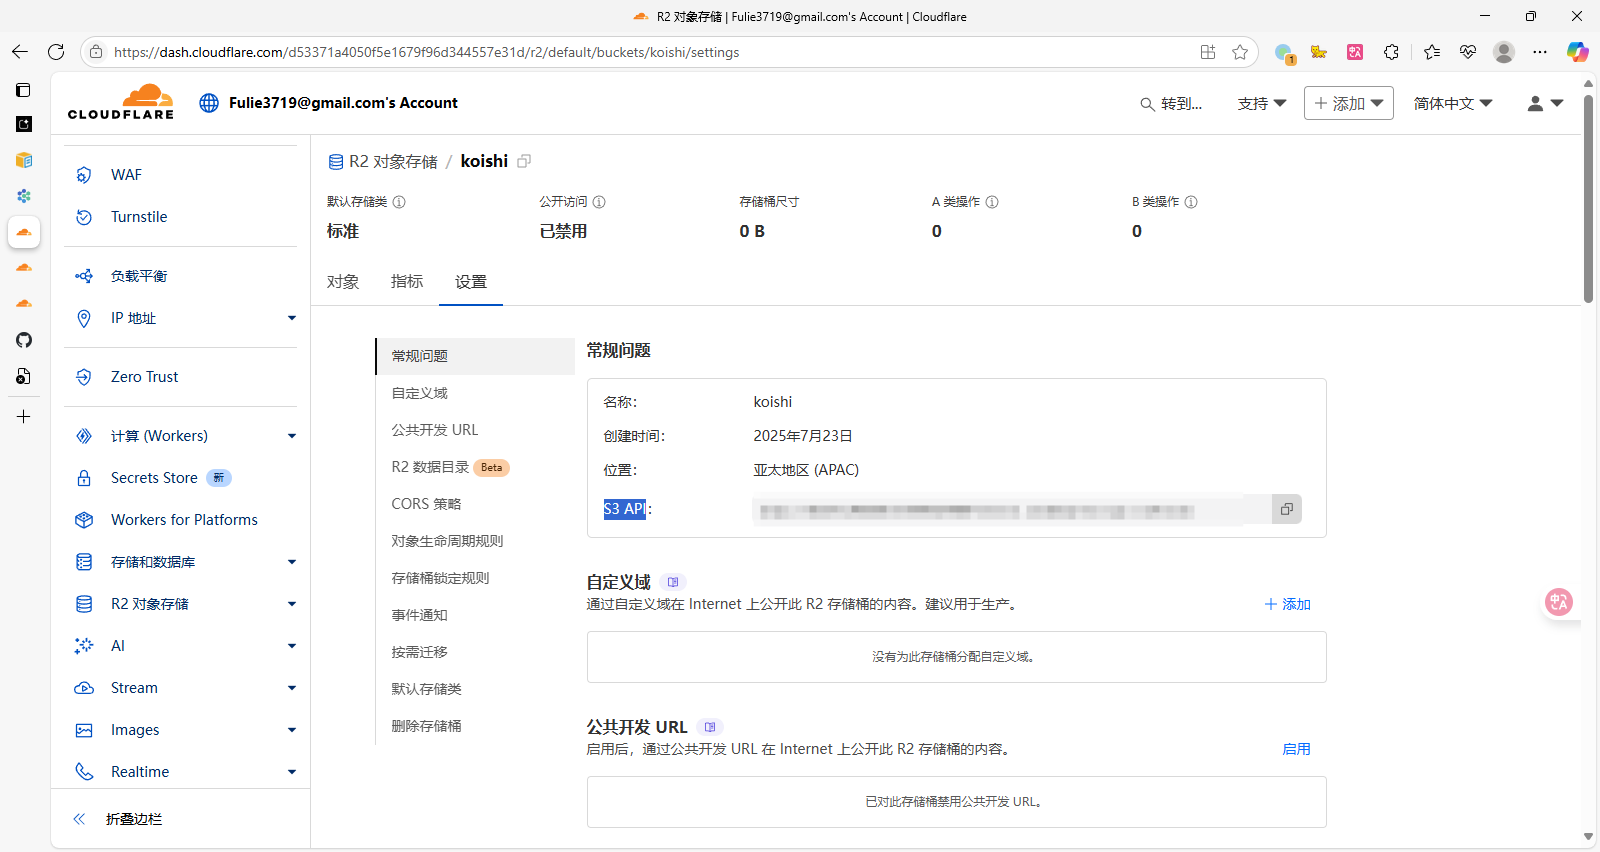1600x852 pixels.
Task: Copy the S3 API endpoint value
Action: pos(1286,509)
